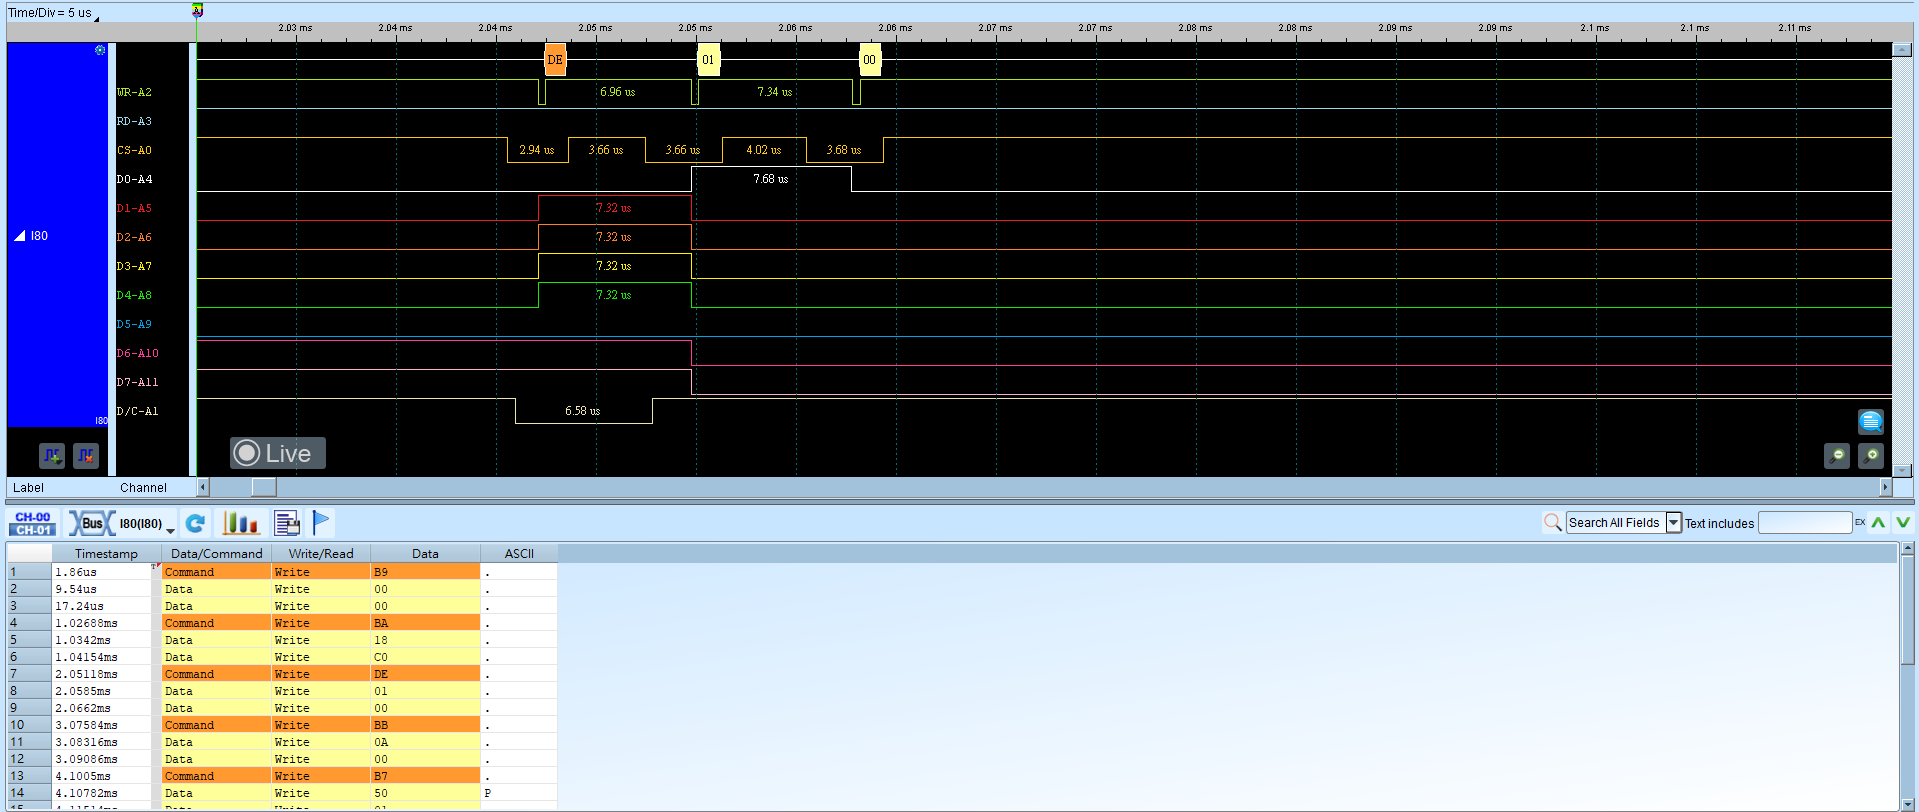Click the CH-00/CH-01 channel selector icon
The height and width of the screenshot is (812, 1919).
click(x=33, y=523)
